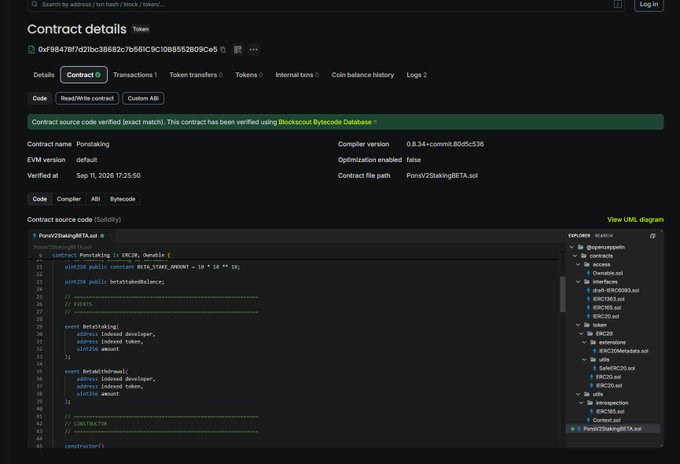The image size is (680, 464).
Task: Collapse the contracts folder chevron
Action: [575, 256]
